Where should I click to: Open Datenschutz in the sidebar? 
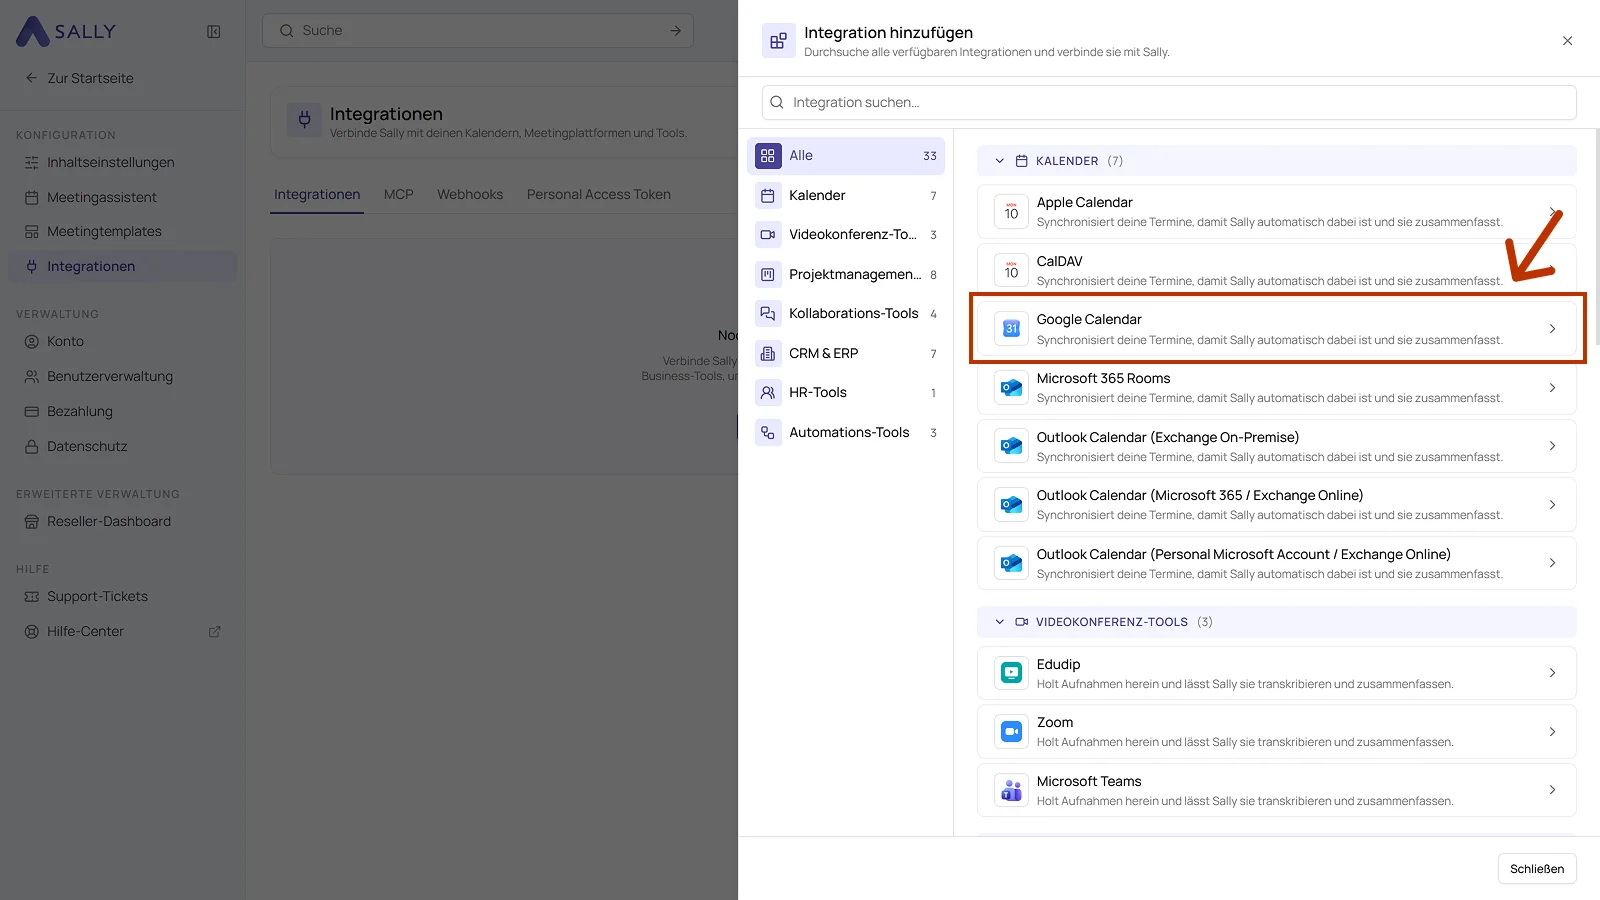click(122, 446)
